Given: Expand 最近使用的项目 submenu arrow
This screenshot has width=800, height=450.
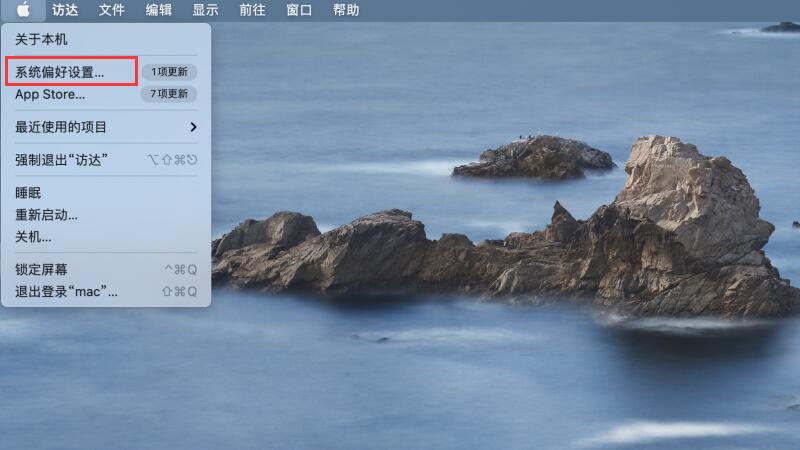Looking at the screenshot, I should 193,127.
